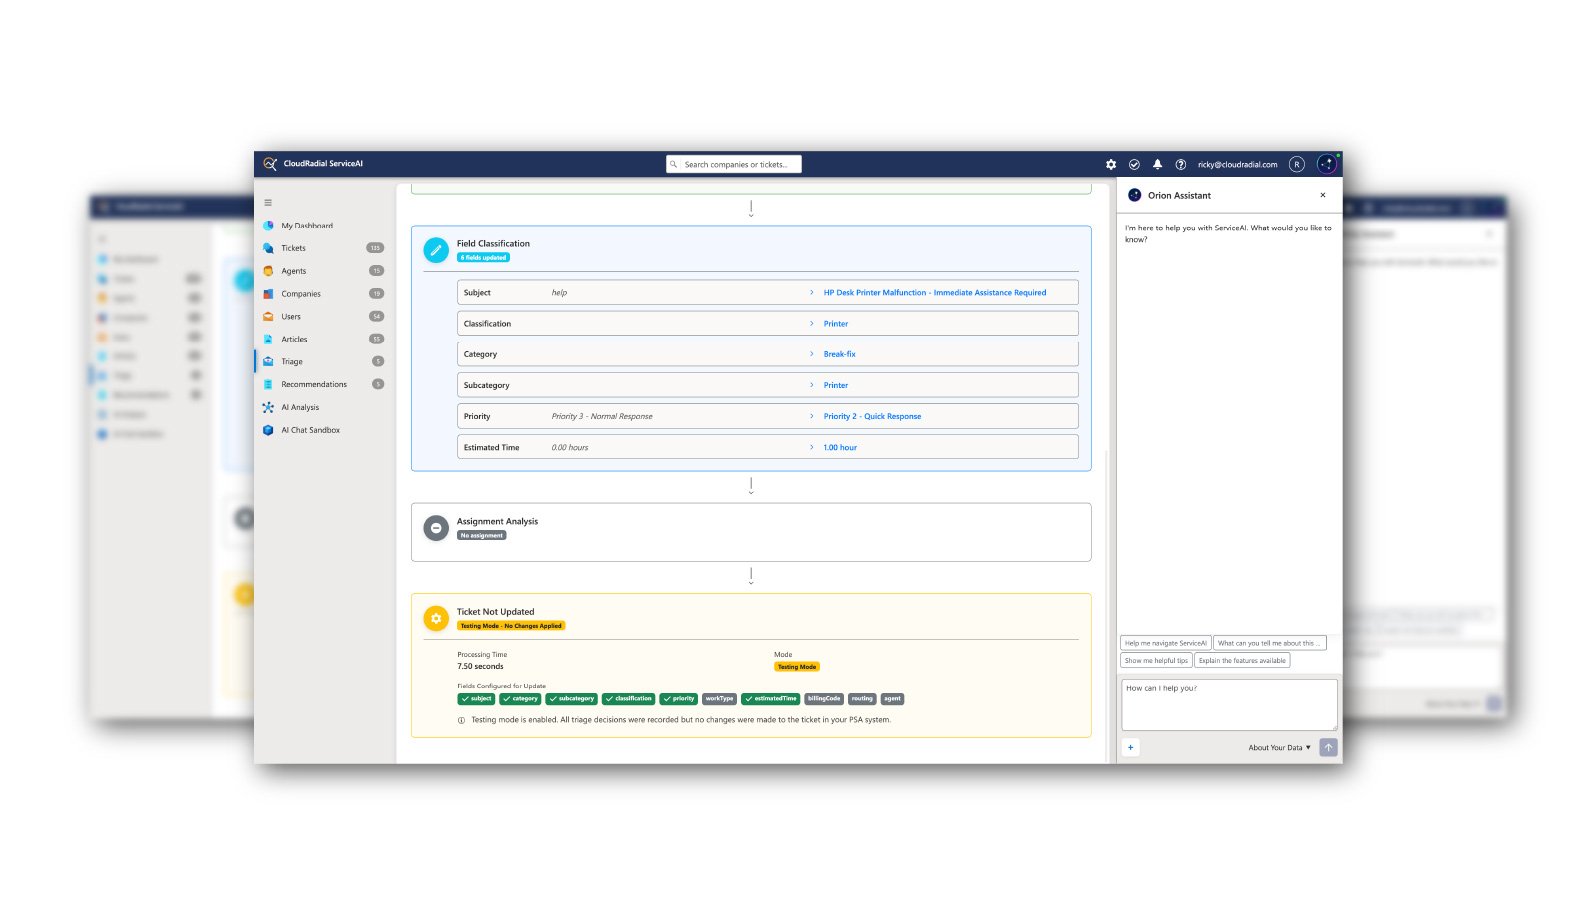Click the Field Classification pencil icon

(436, 250)
